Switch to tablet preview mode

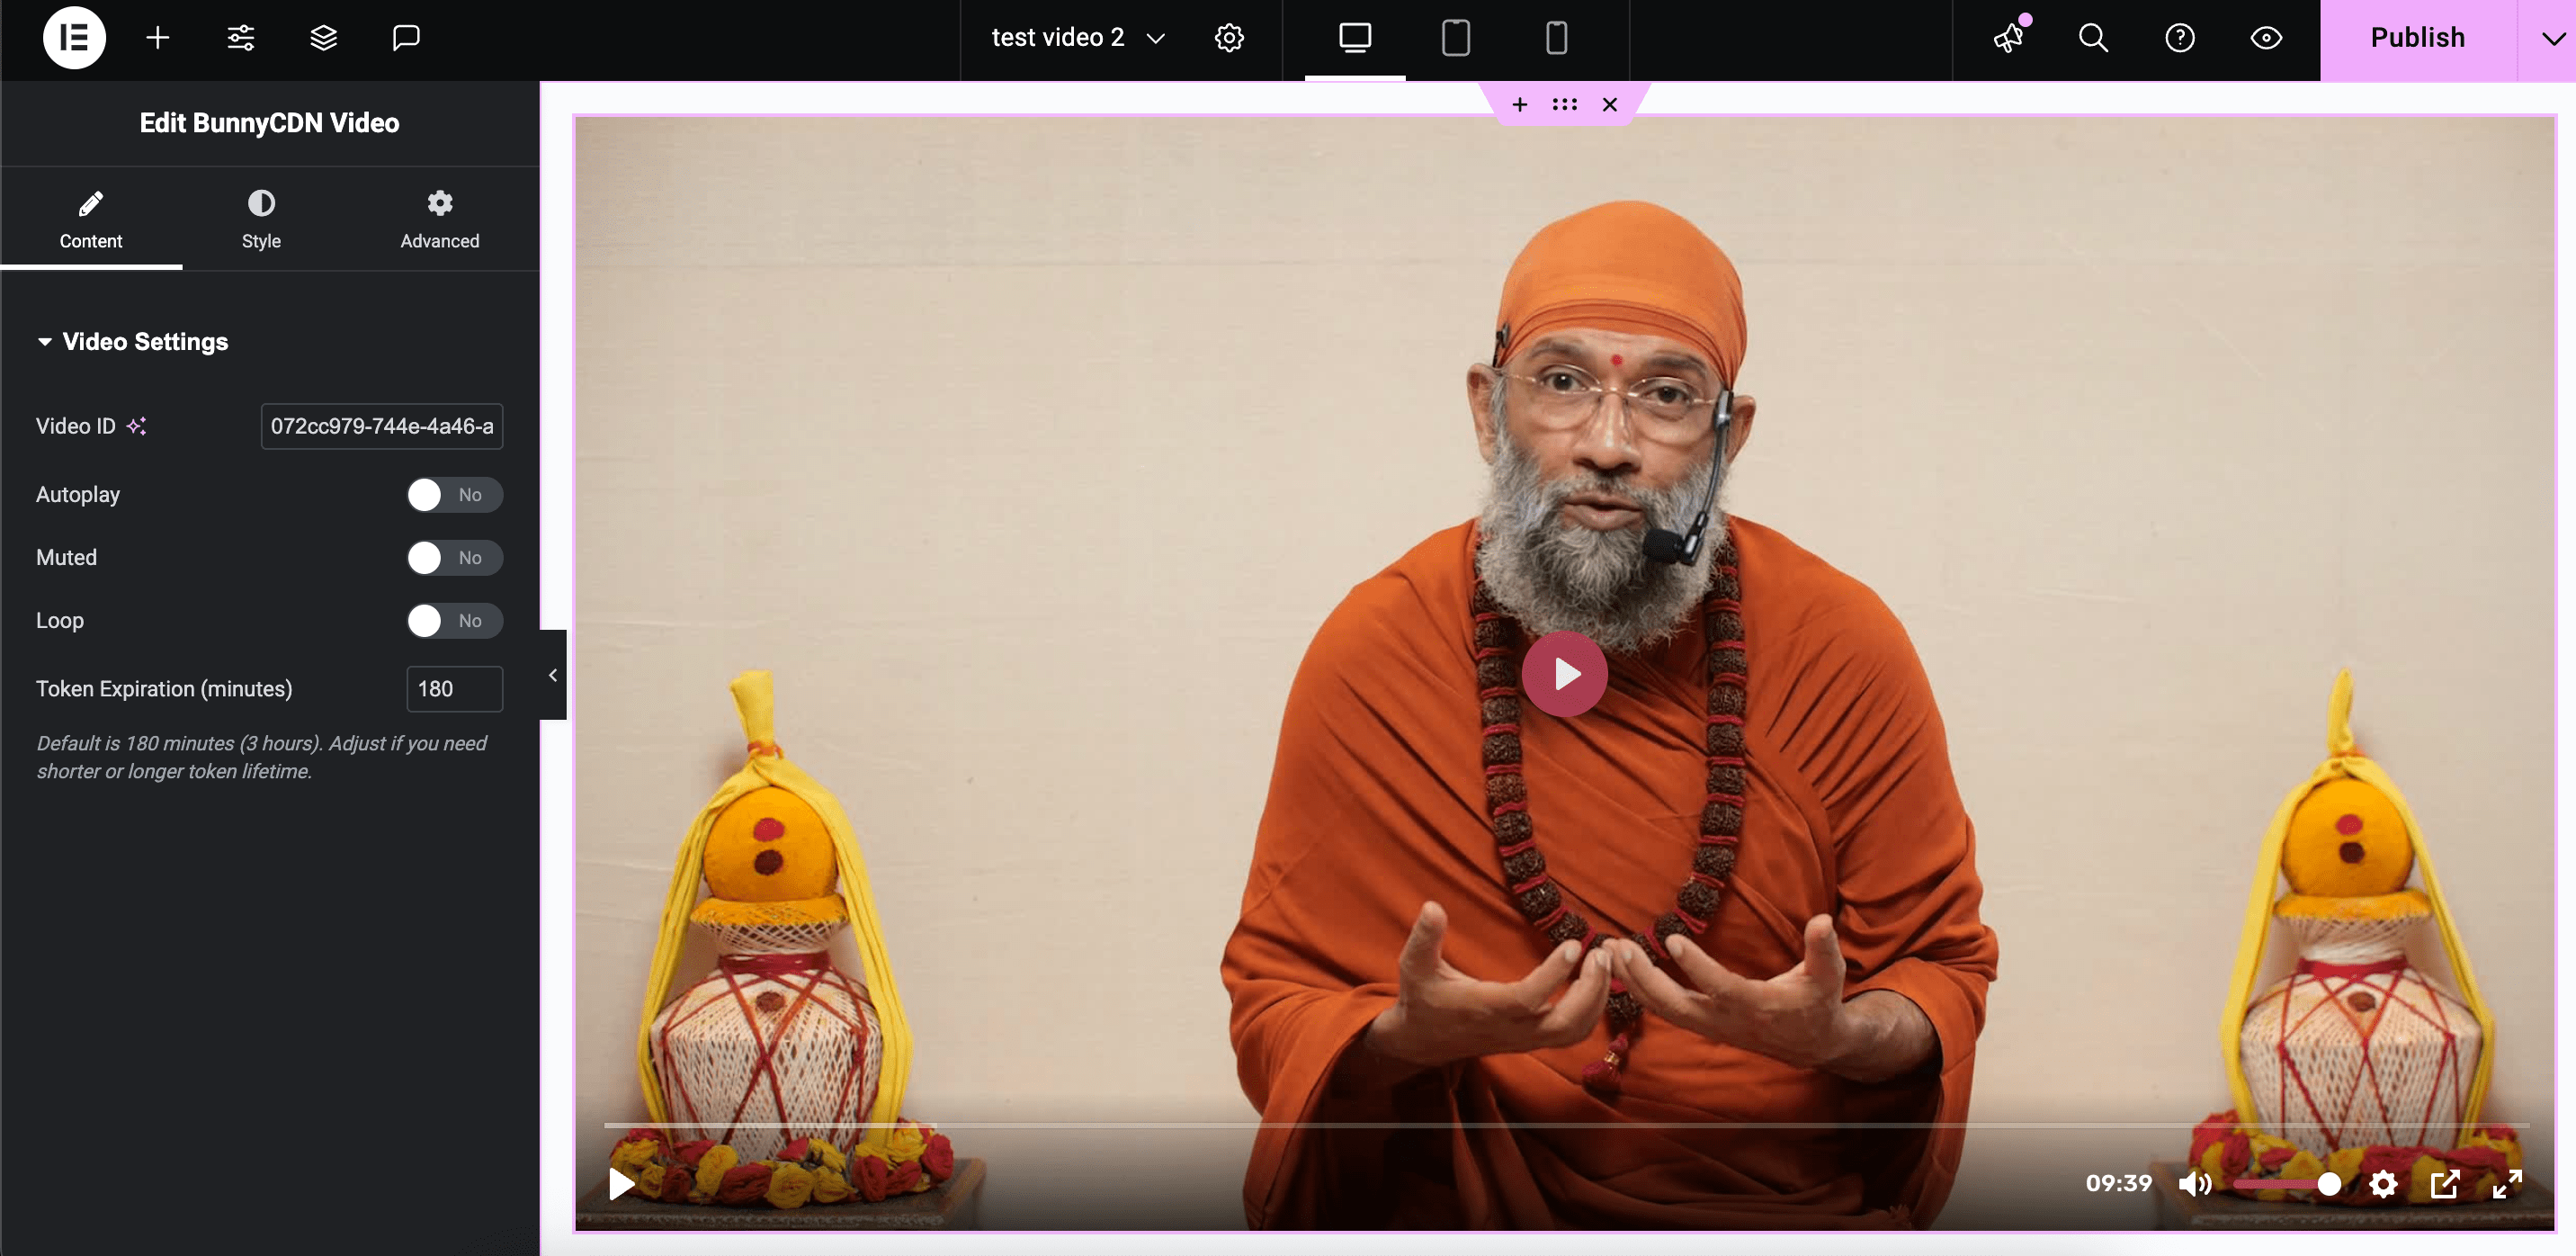click(1456, 38)
